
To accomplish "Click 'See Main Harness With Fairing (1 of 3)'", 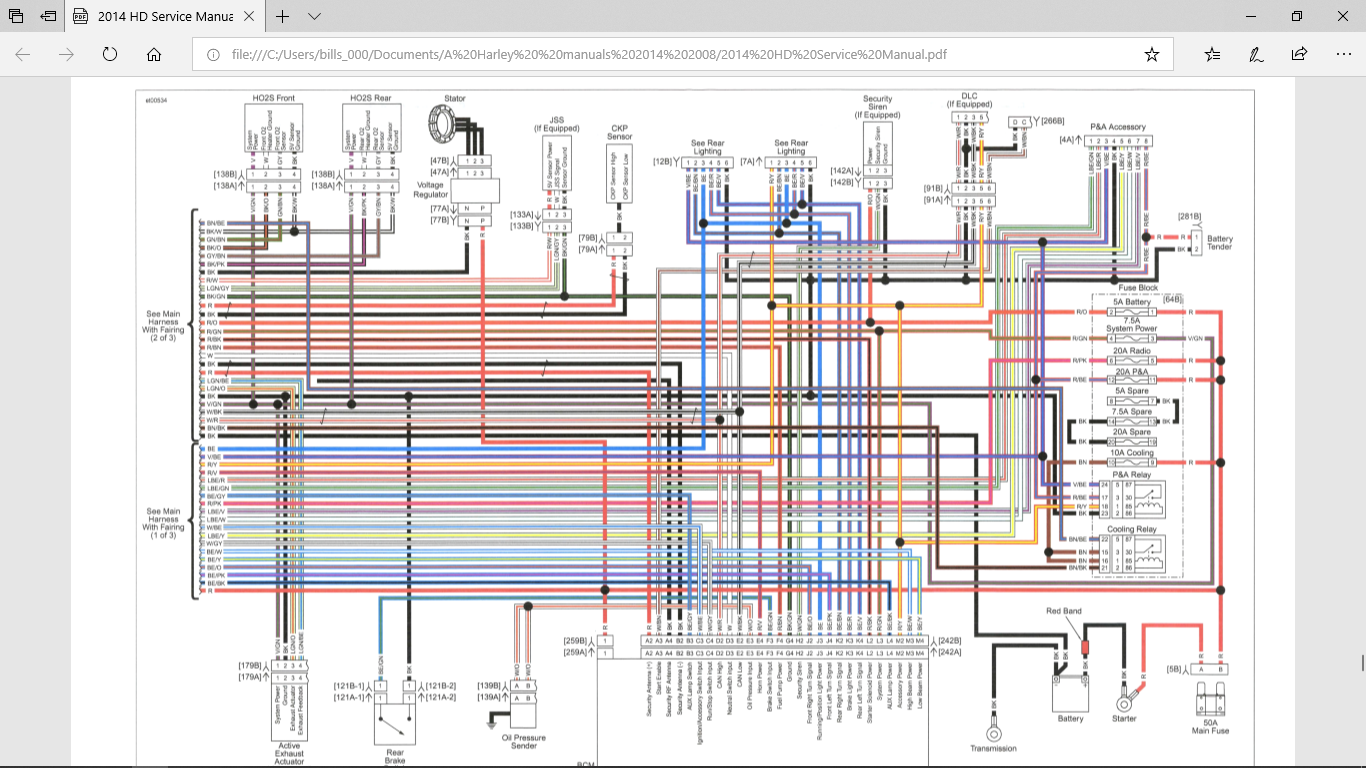I will 163,523.
